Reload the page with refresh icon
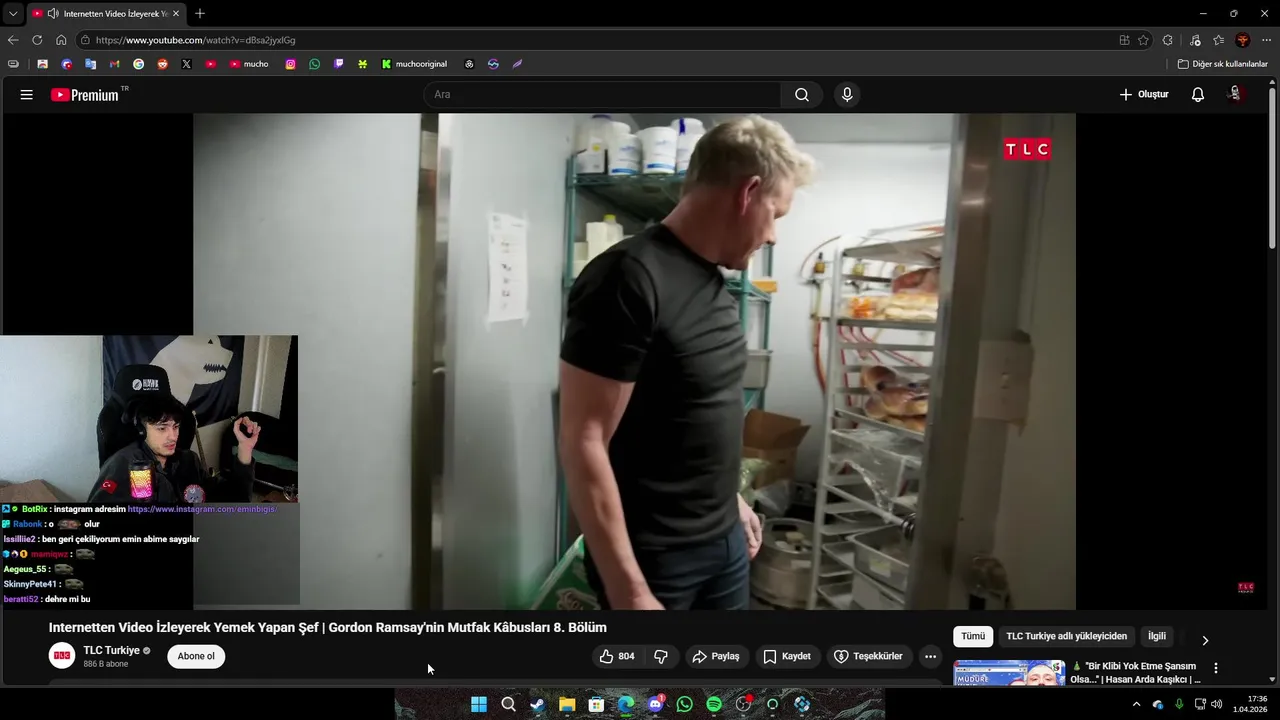Screen dimensions: 1280x720 coord(37,40)
